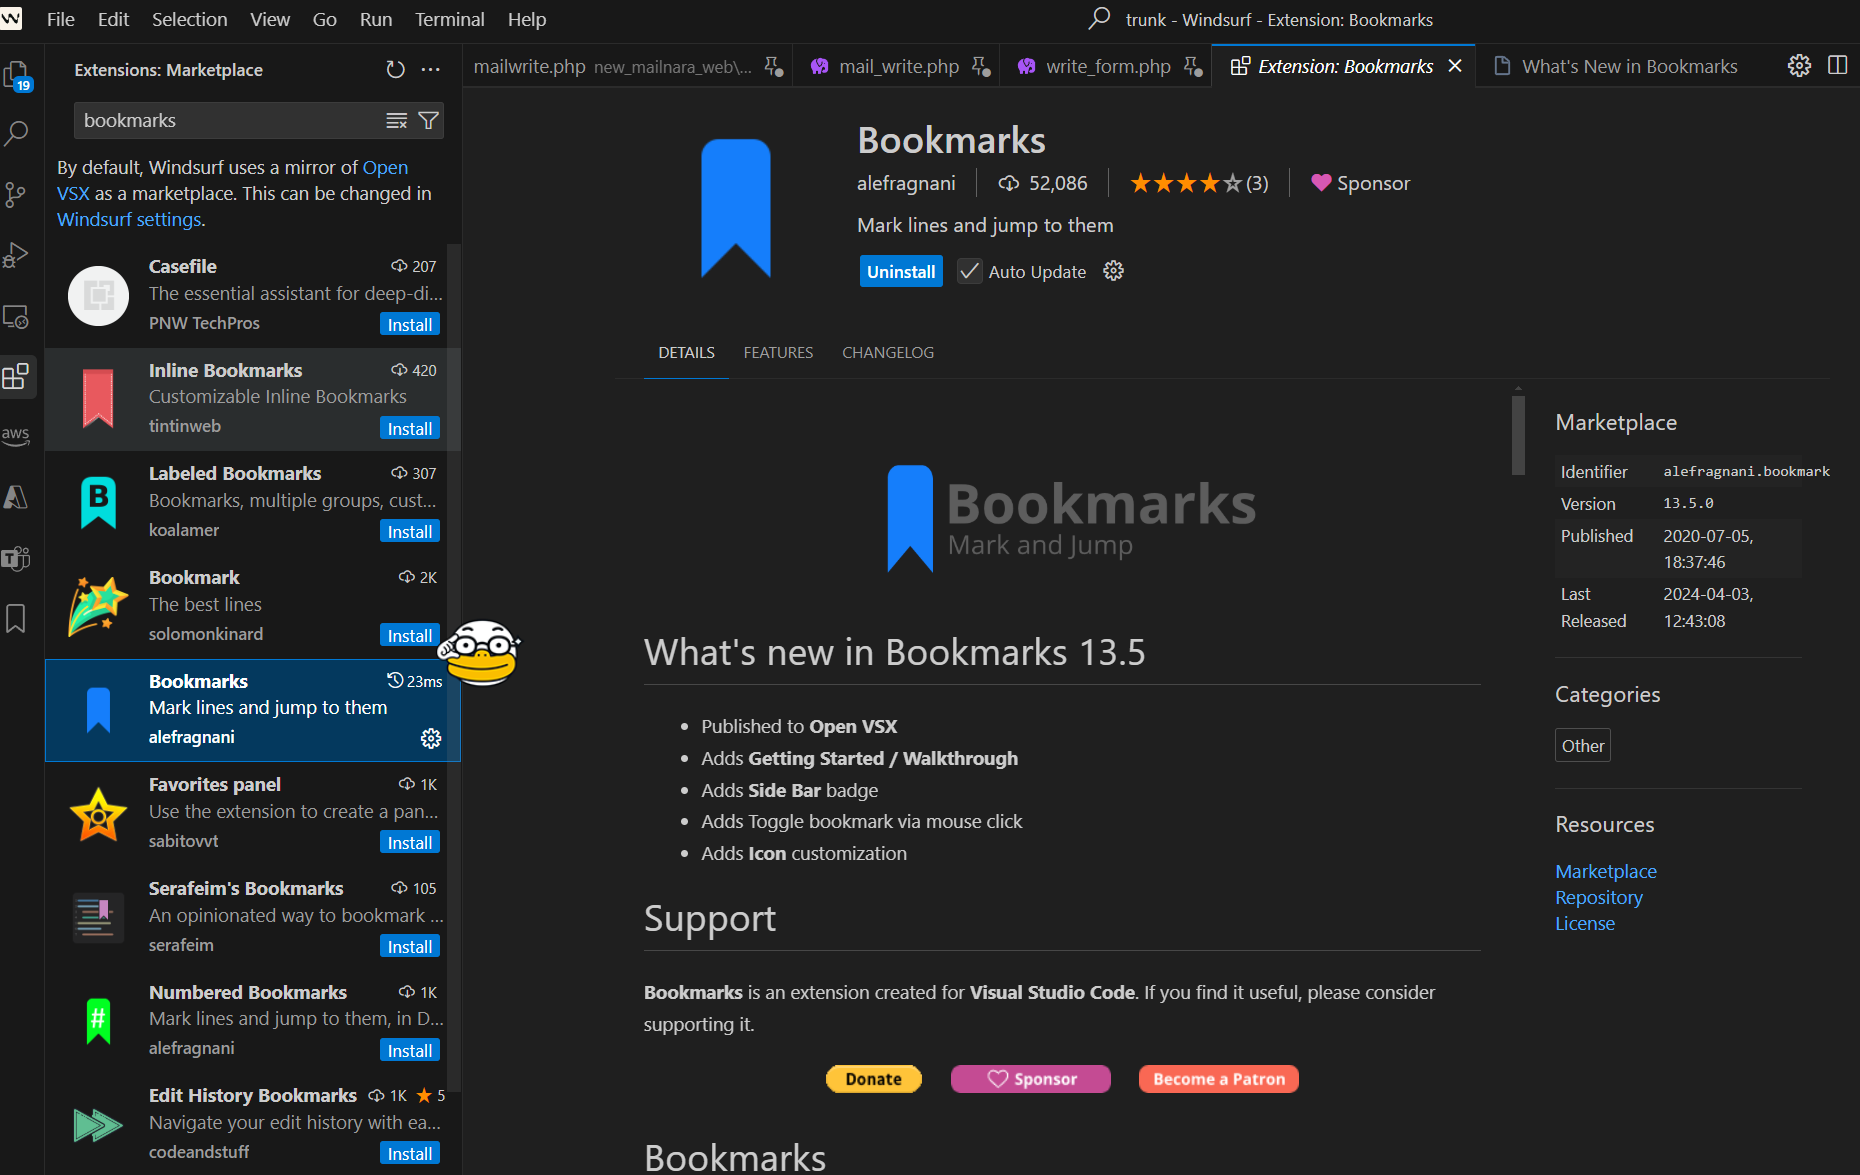Open the Marketplace resource link
1860x1175 pixels.
[x=1606, y=871]
